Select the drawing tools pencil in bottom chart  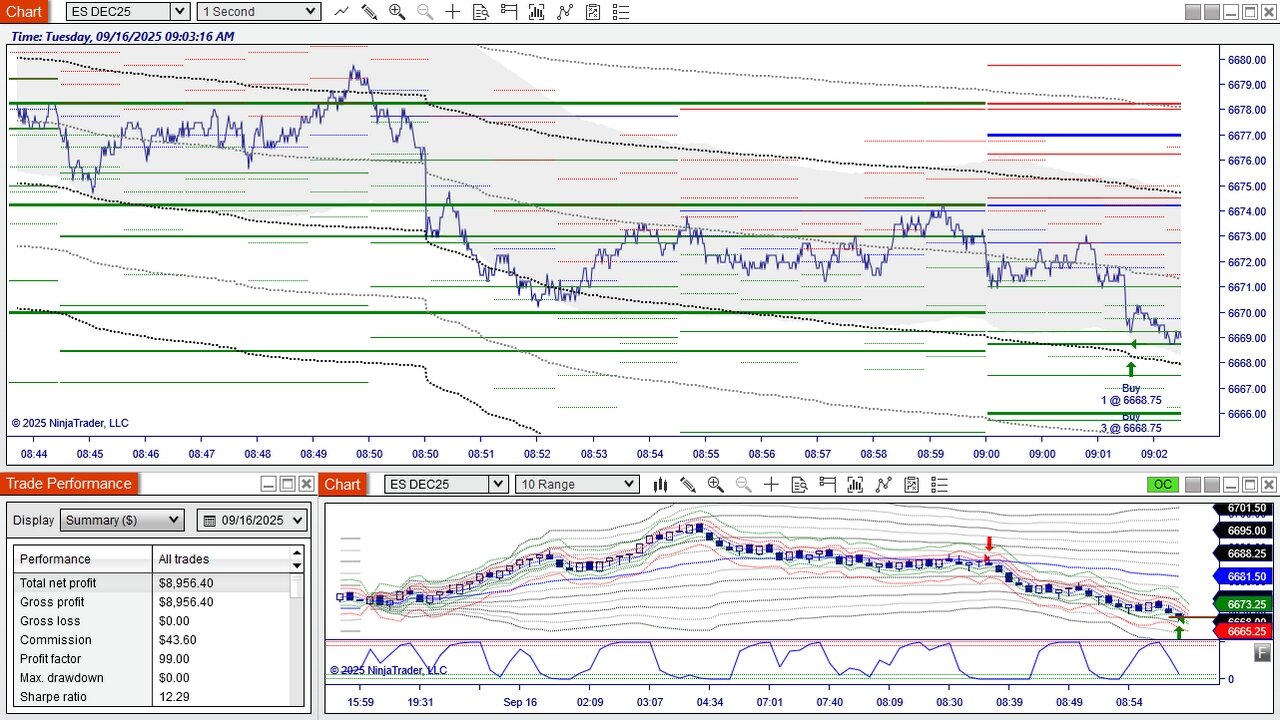point(688,485)
